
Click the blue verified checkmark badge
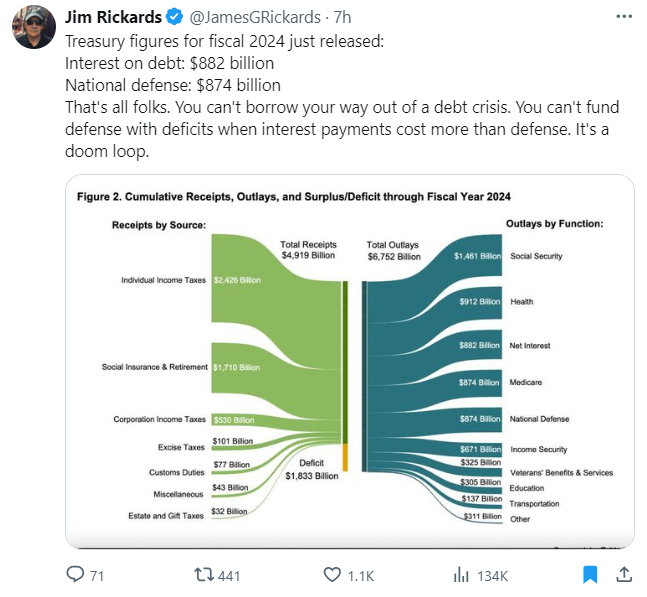point(173,16)
